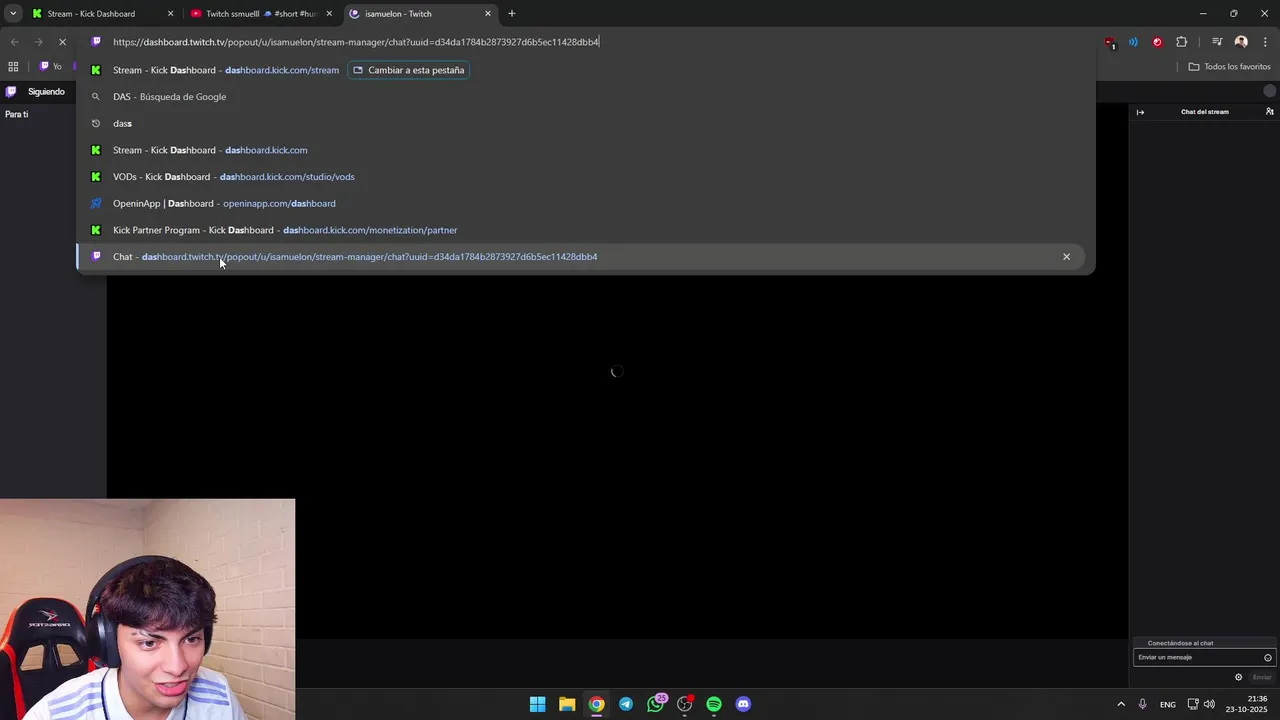Stop loading the page with the X button
Viewport: 1280px width, 720px height.
tap(62, 42)
